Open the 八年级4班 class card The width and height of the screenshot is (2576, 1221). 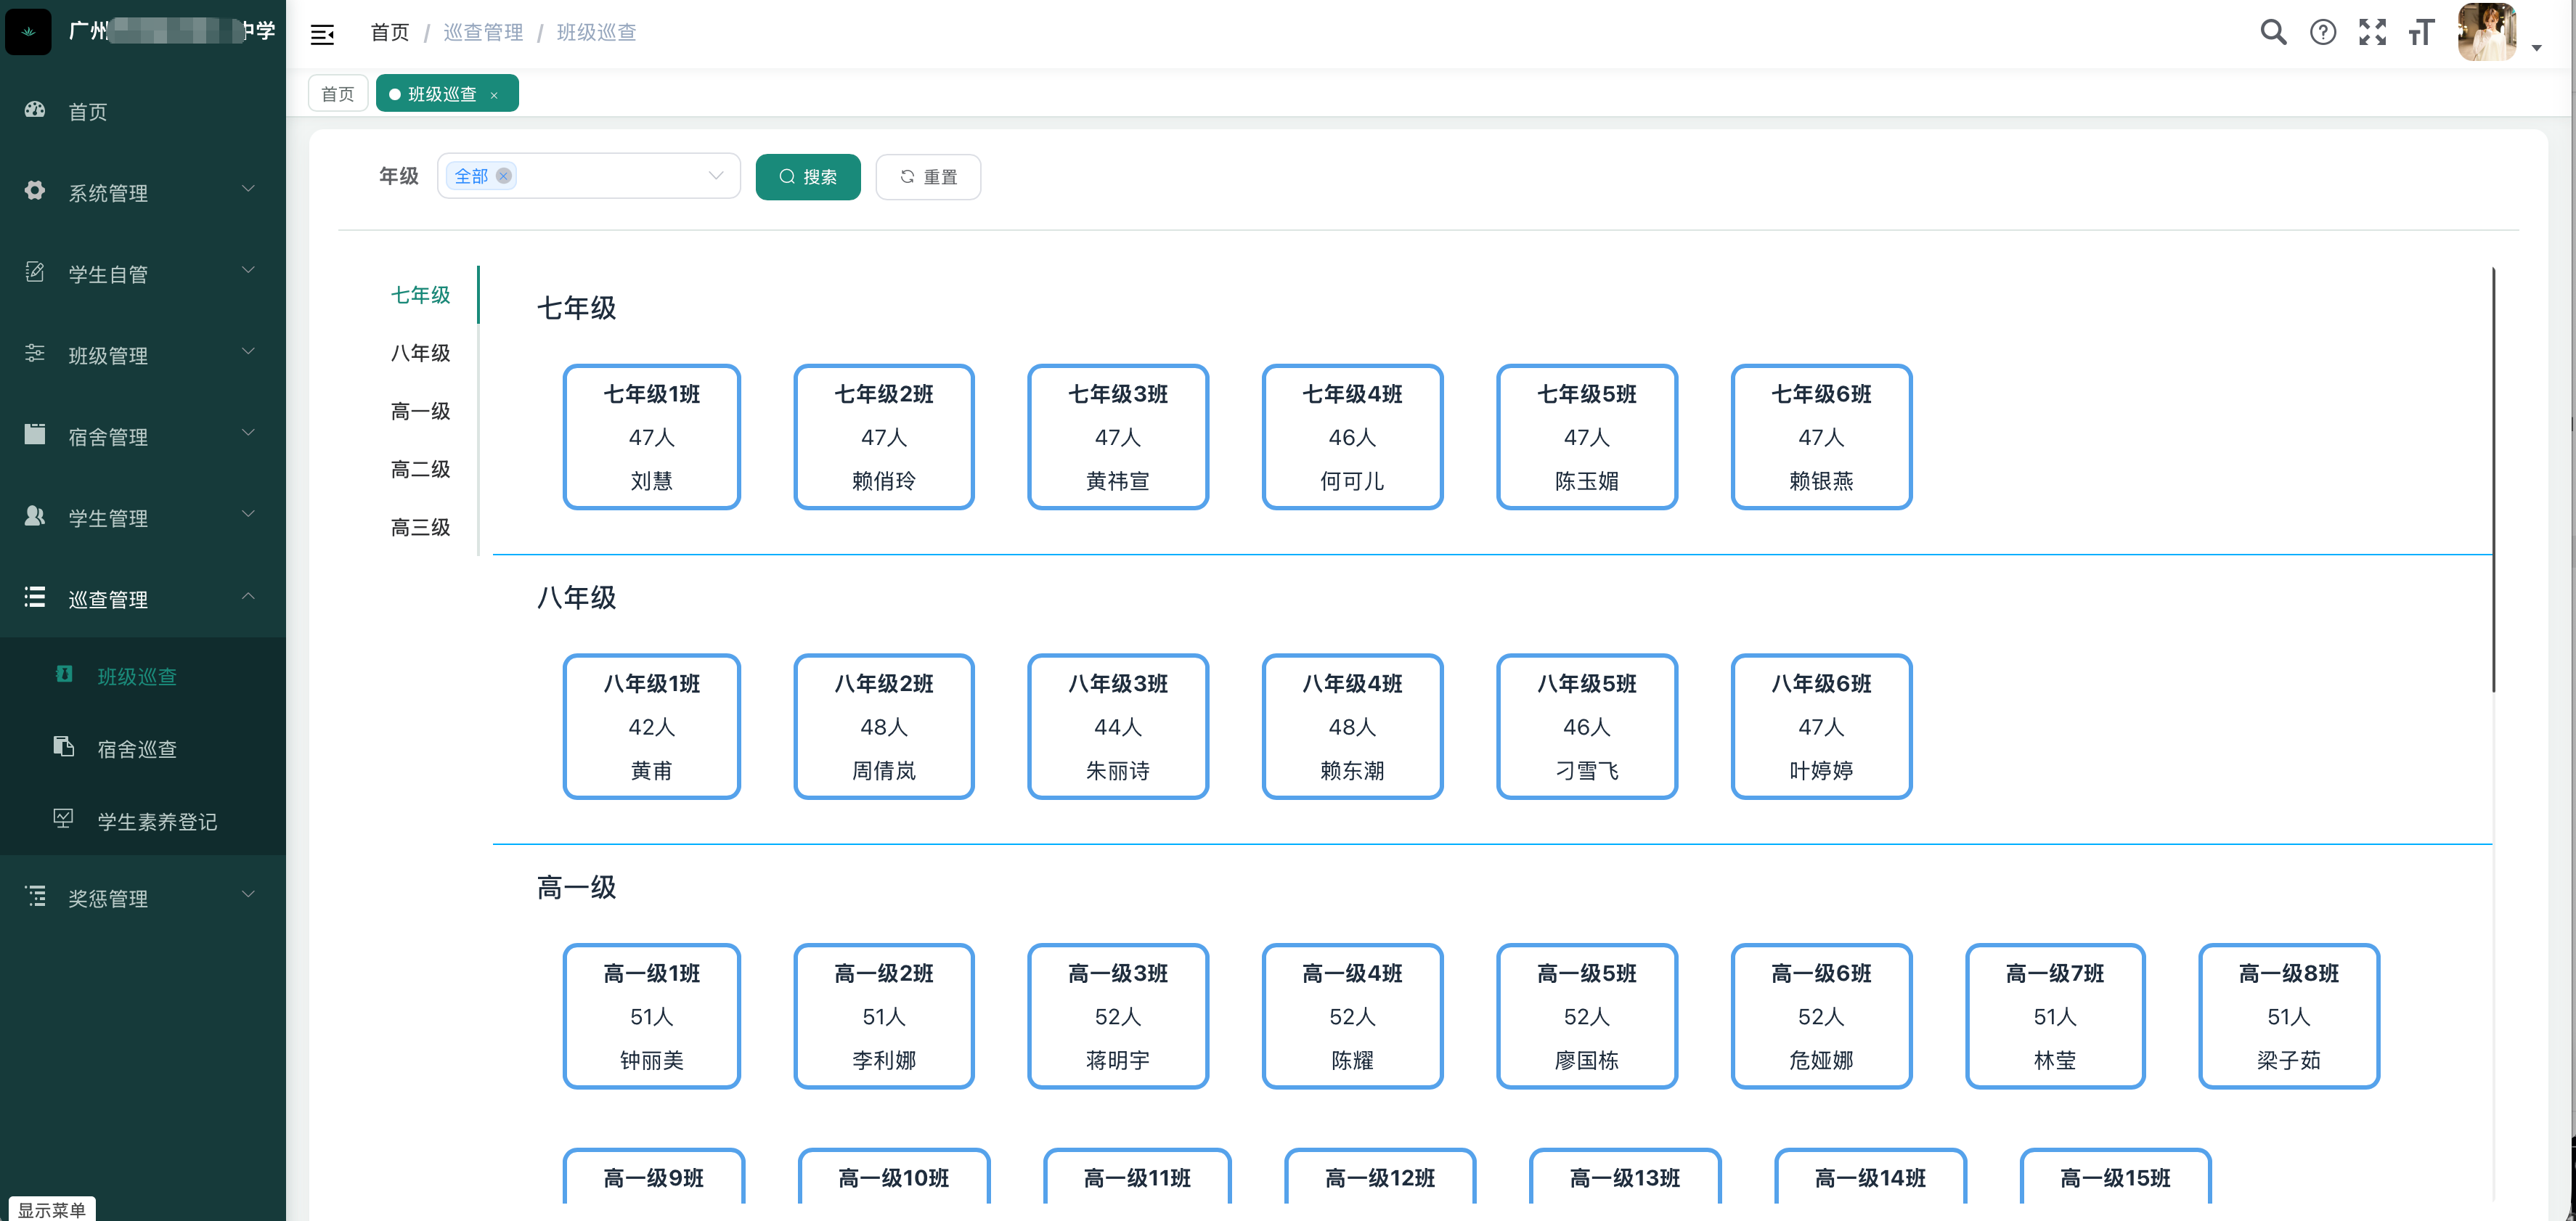pos(1352,727)
